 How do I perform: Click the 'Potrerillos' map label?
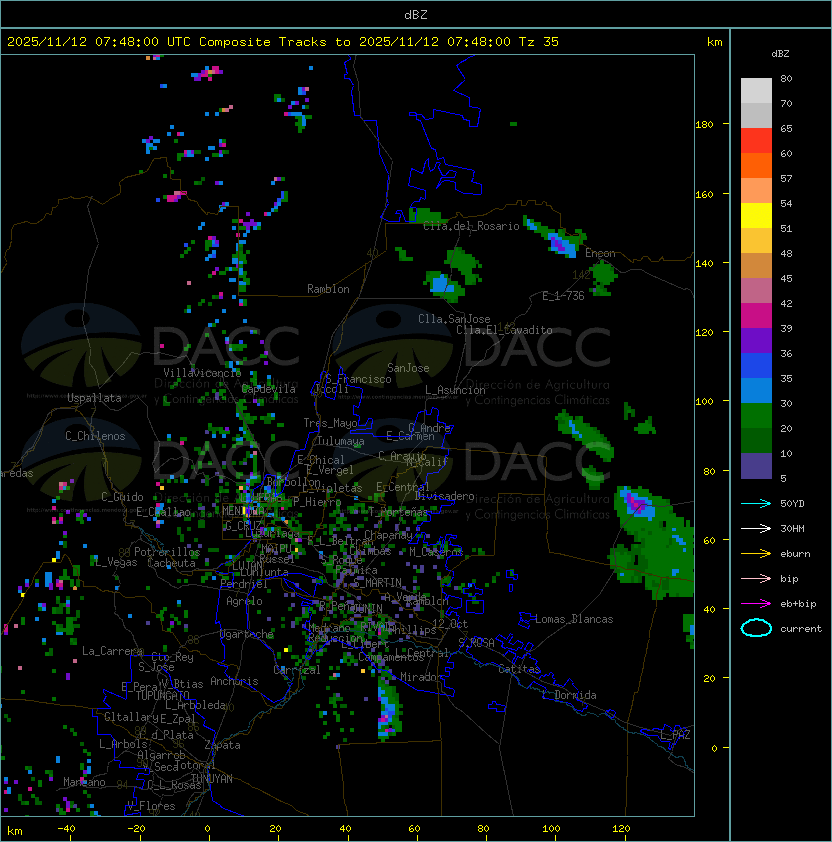point(167,552)
